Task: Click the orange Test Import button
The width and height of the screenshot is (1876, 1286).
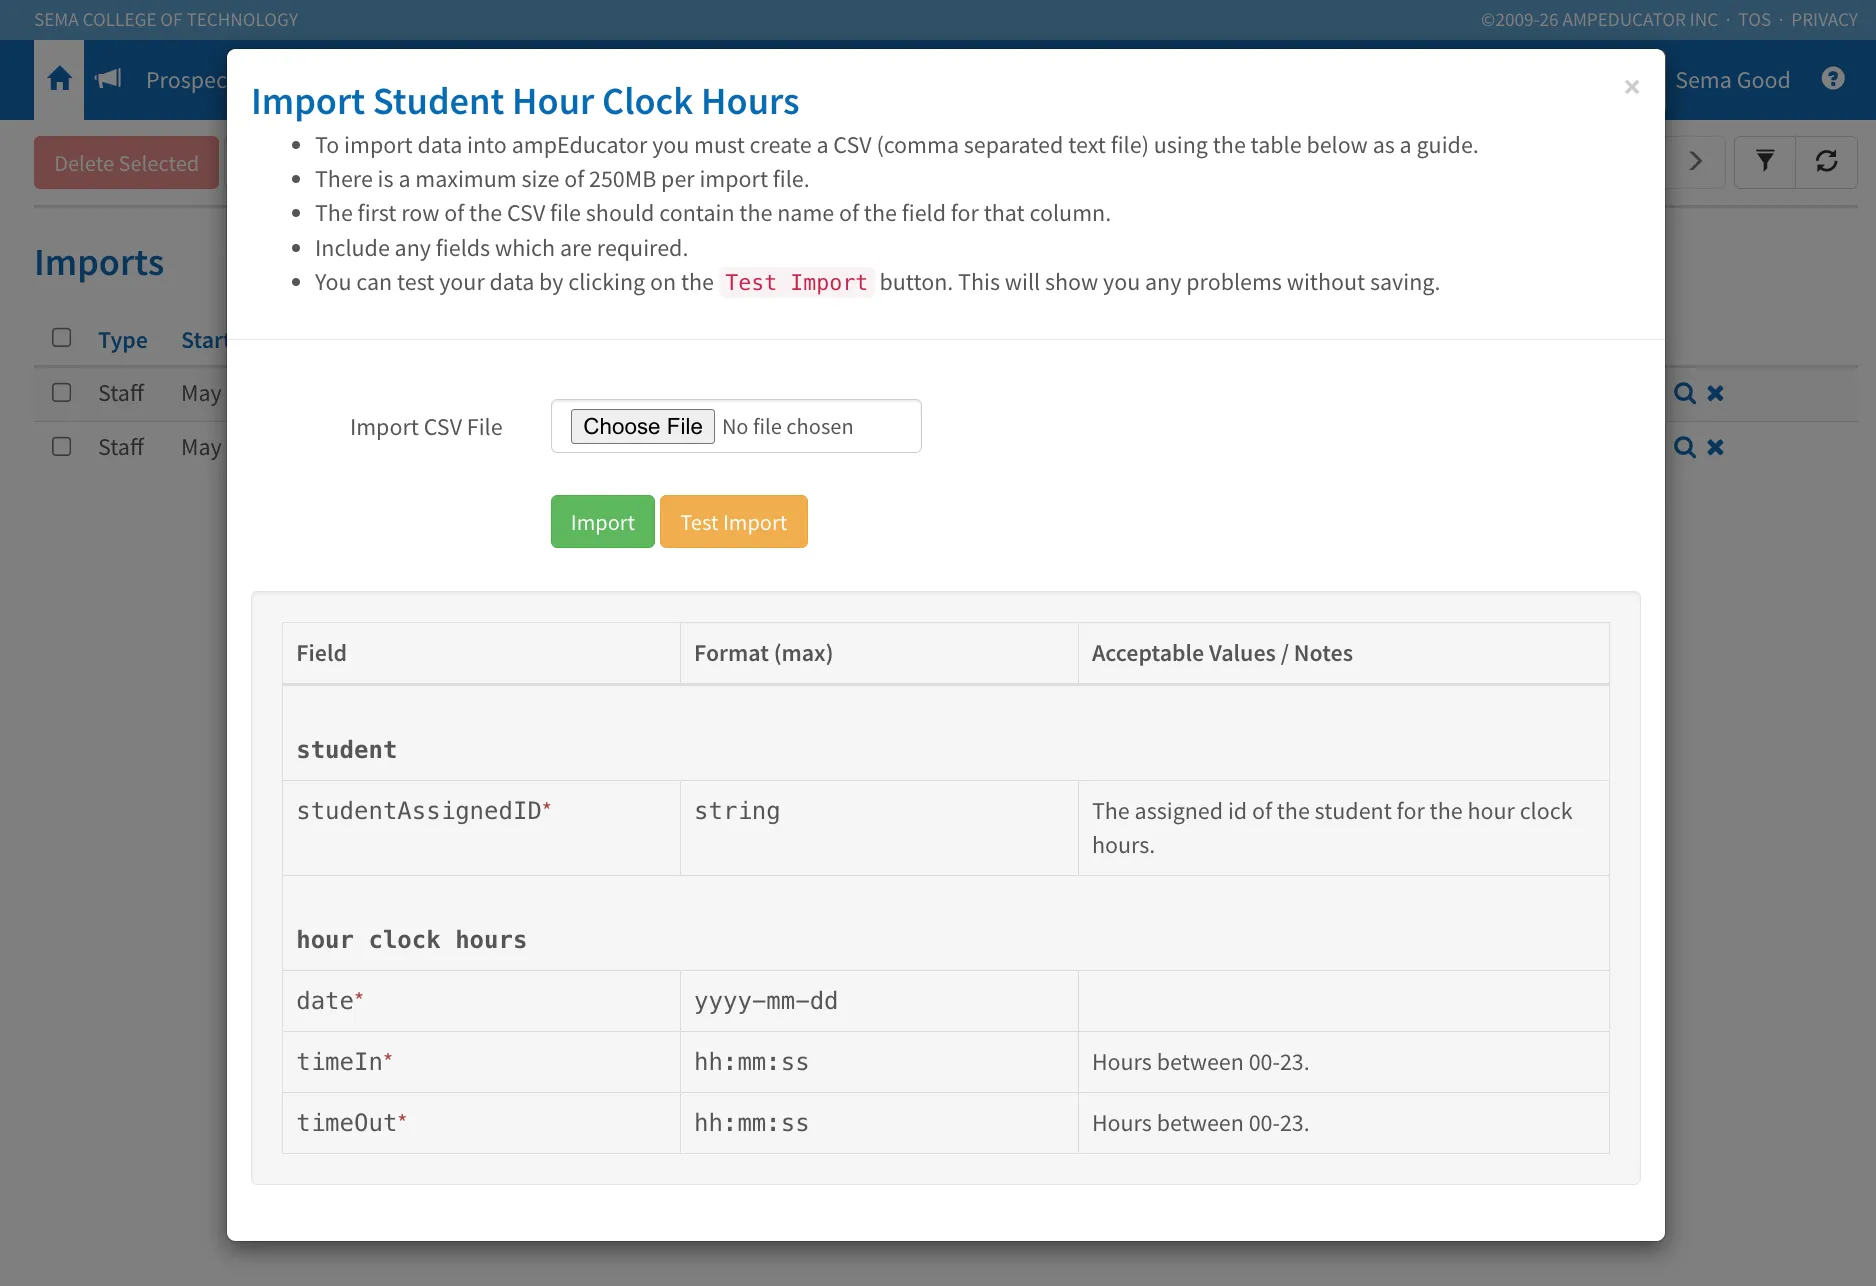Action: coord(734,522)
